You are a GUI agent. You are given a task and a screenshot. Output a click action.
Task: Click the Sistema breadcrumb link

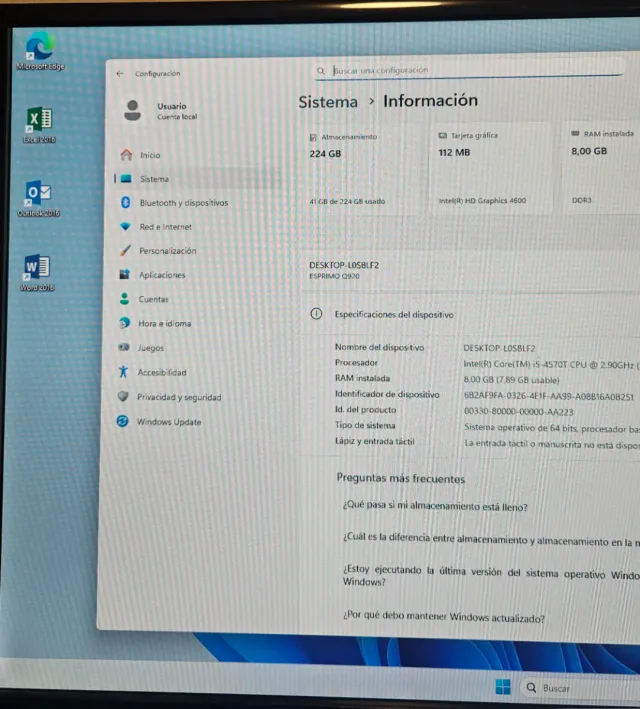tap(327, 102)
